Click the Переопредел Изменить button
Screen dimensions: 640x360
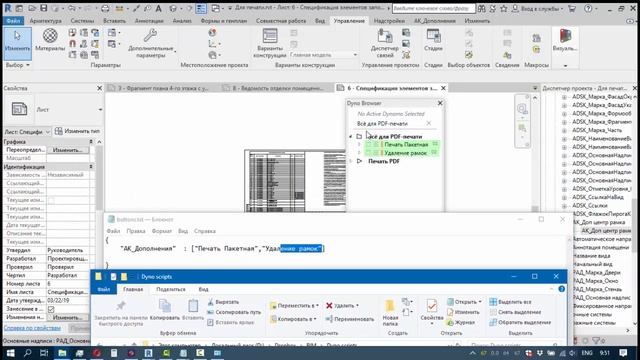pyautogui.click(x=68, y=150)
